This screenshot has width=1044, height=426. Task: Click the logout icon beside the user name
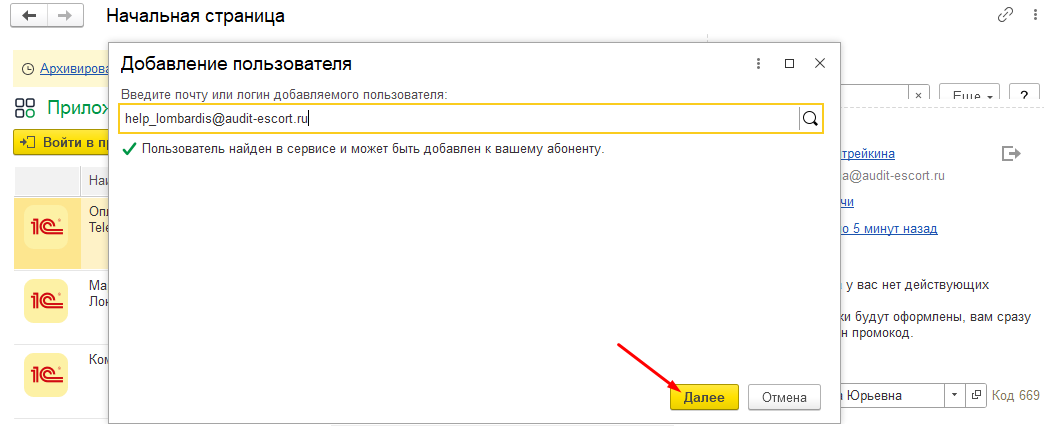click(x=1010, y=153)
